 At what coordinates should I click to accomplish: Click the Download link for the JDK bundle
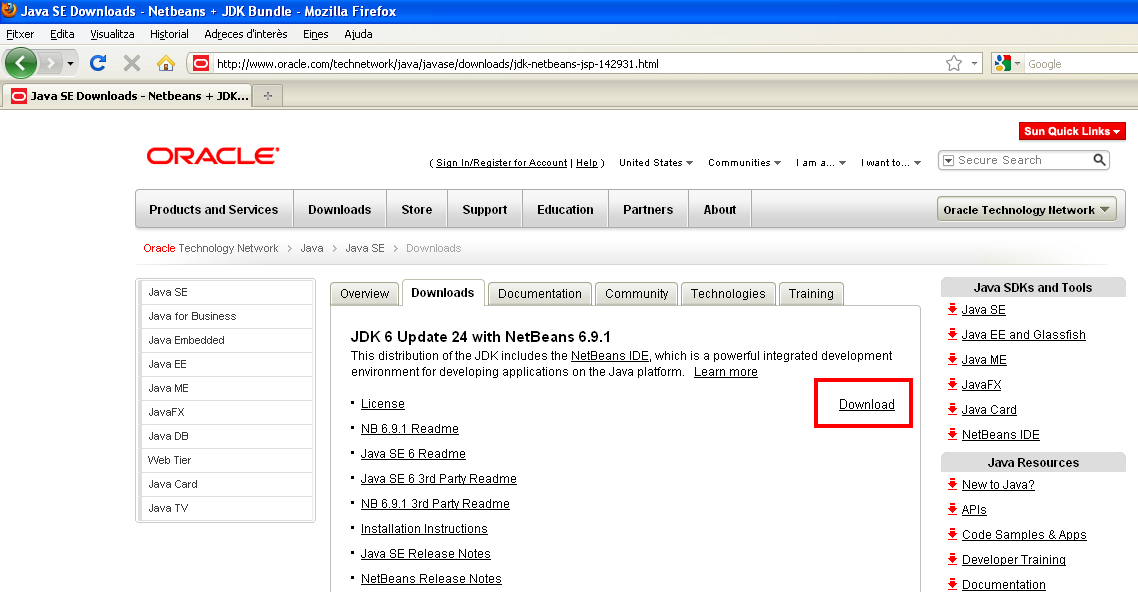click(x=867, y=405)
